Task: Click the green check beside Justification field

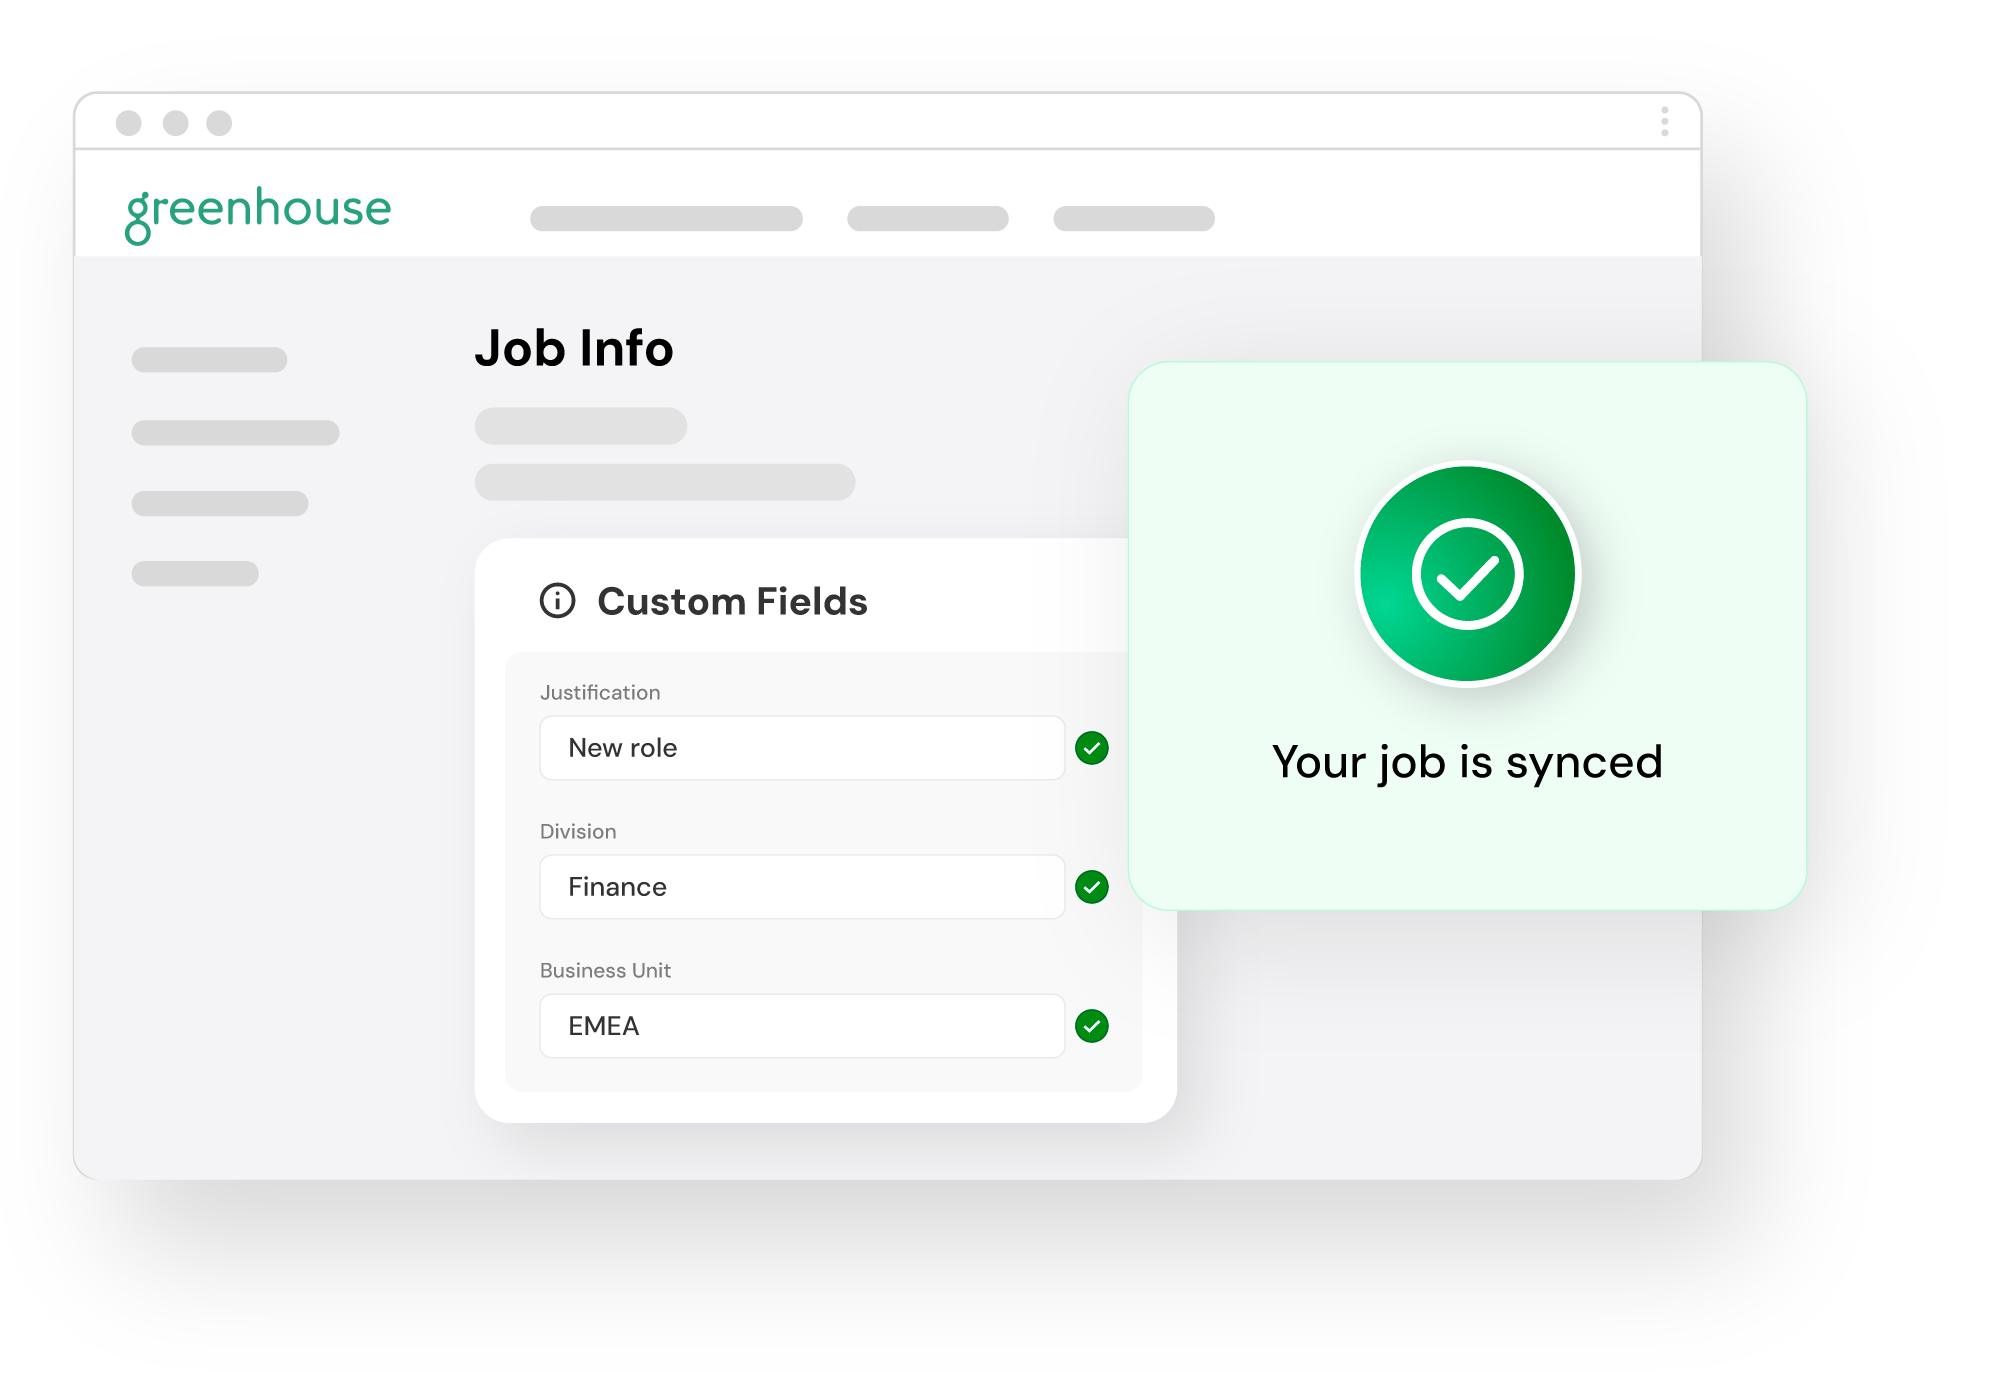Action: point(1092,748)
